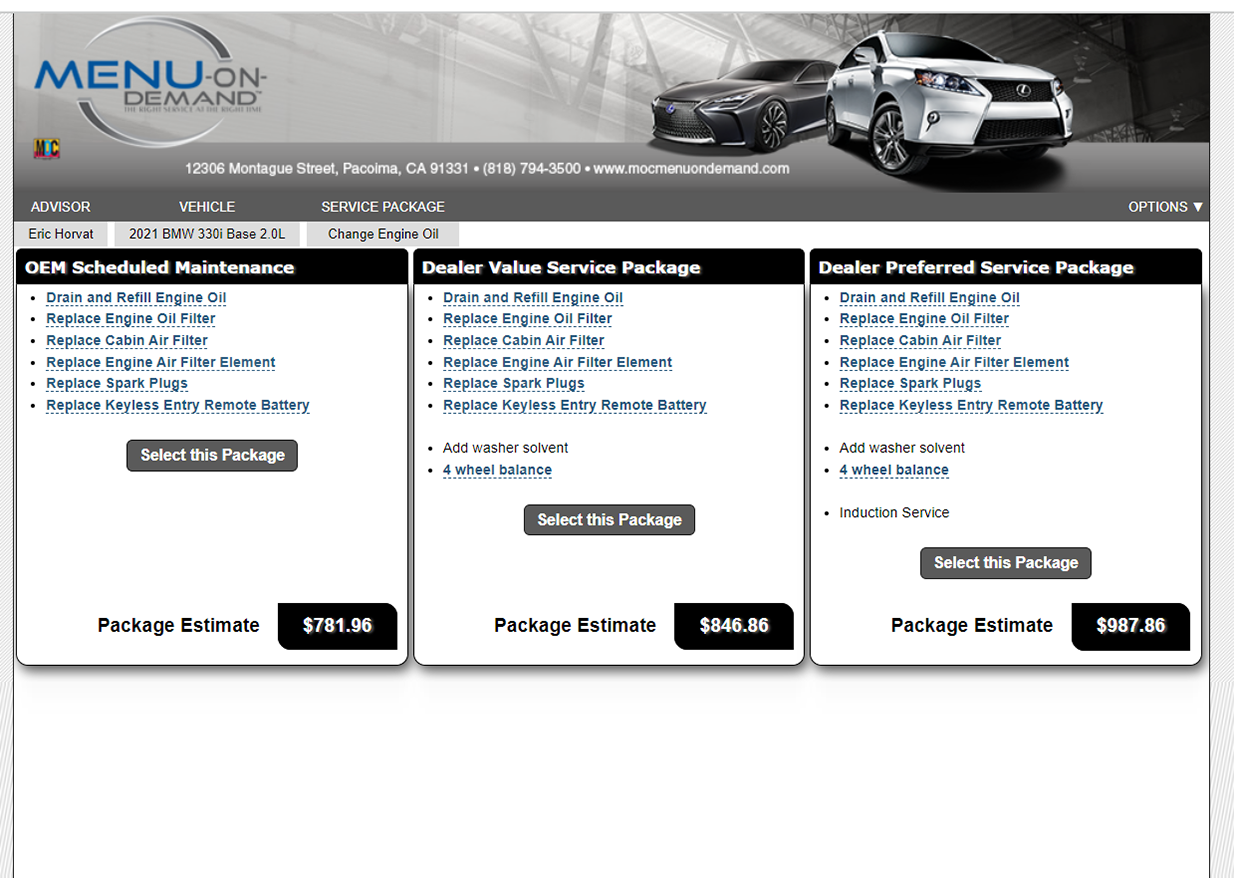Open Replace Cabin Air Filter in OEM package
This screenshot has height=878, width=1234.
click(x=127, y=341)
